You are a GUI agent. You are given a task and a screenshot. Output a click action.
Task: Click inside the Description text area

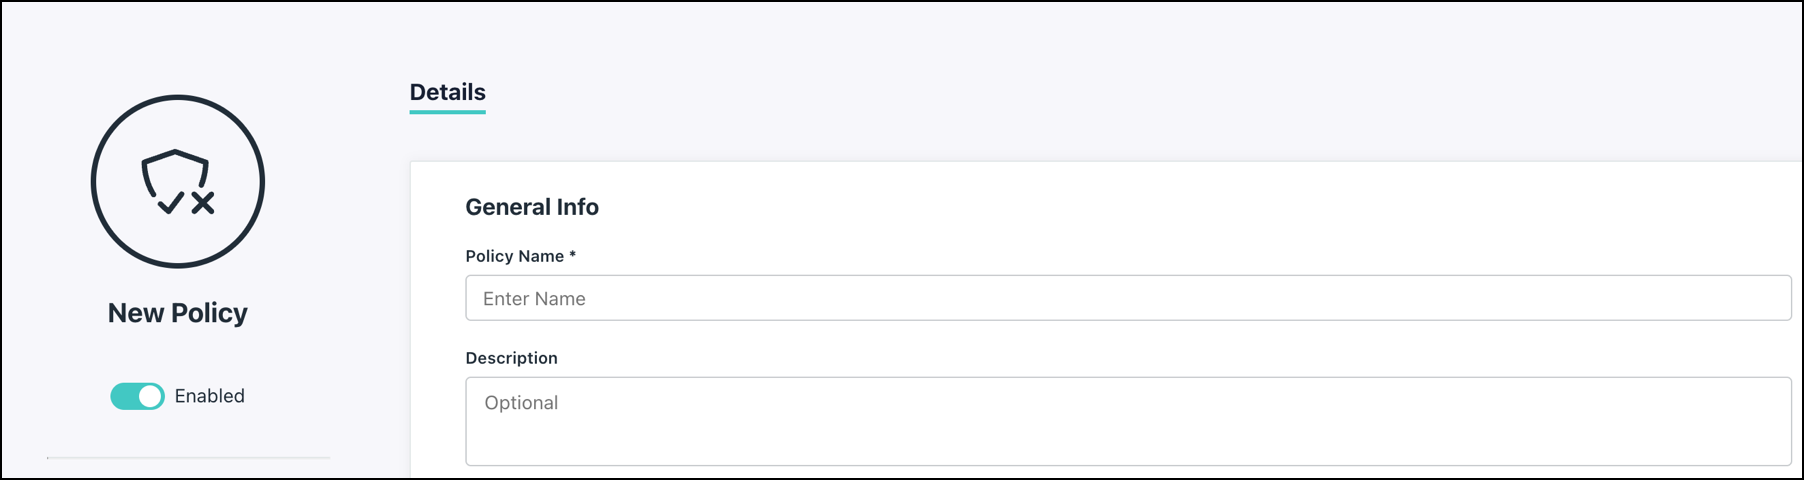point(1128,430)
